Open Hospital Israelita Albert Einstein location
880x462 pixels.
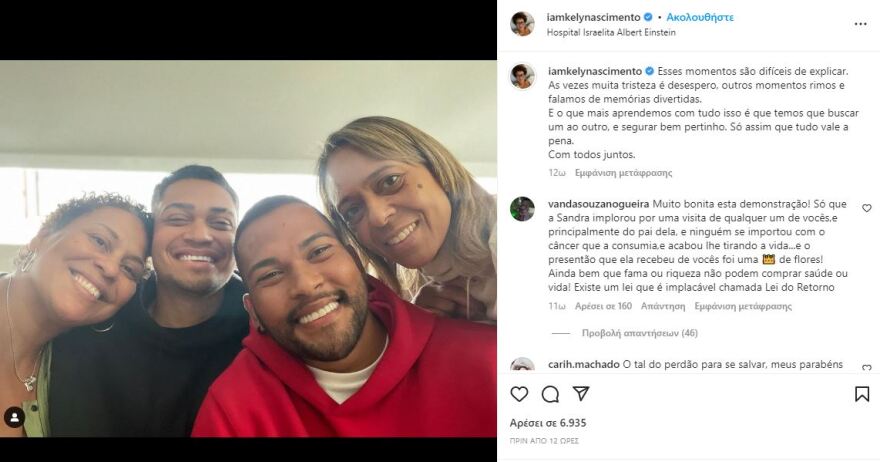click(611, 33)
